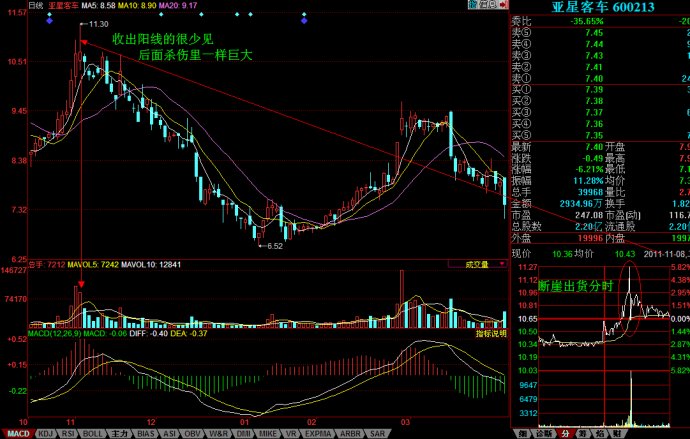Image resolution: width=690 pixels, height=439 pixels.
Task: Select the DMI indicator tab
Action: [243, 434]
